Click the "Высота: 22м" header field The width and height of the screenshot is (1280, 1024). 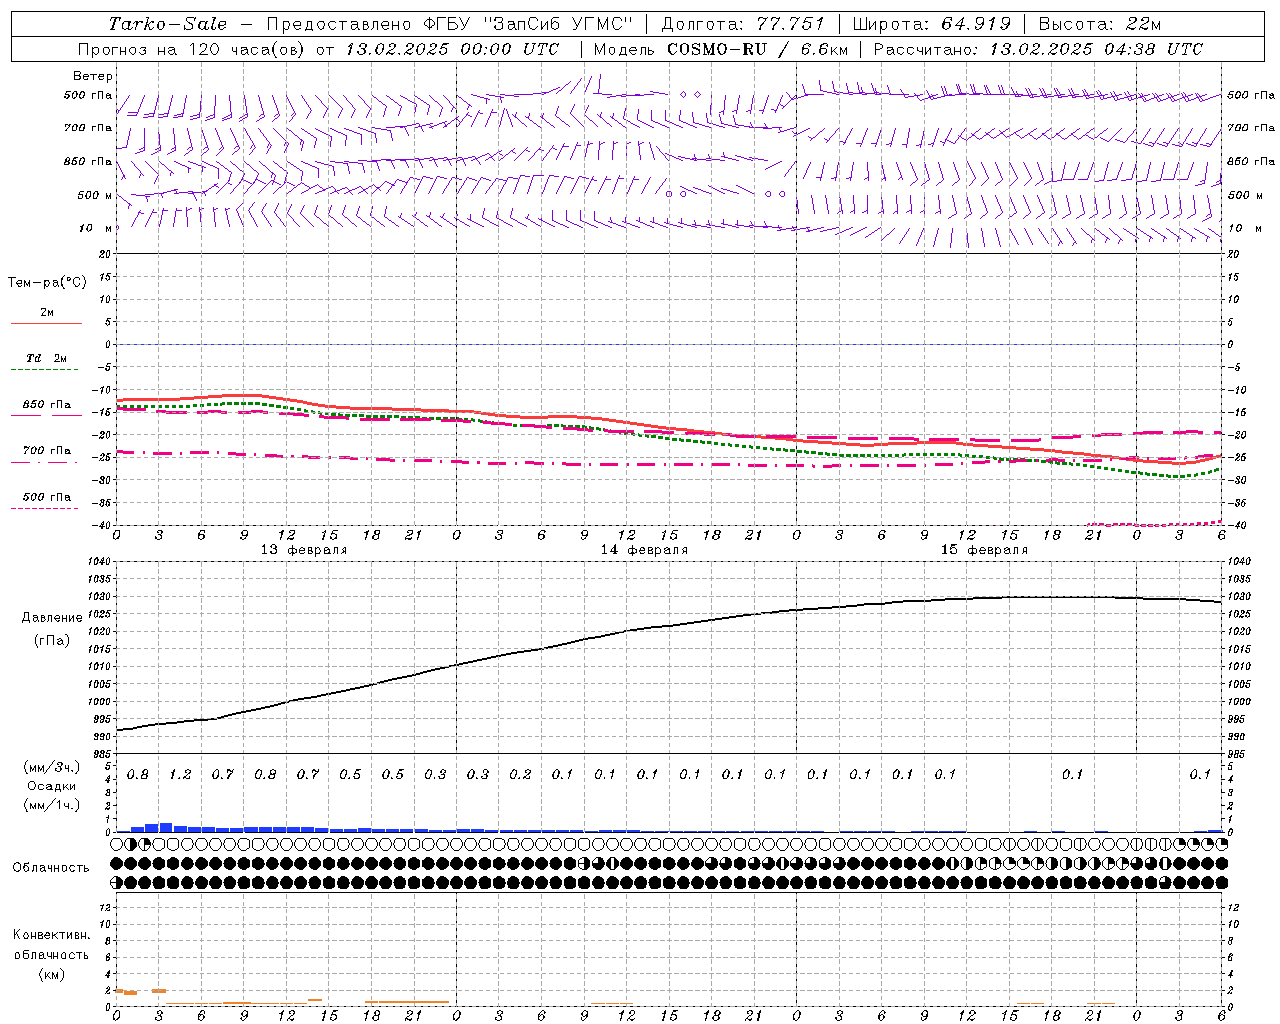coord(1100,24)
